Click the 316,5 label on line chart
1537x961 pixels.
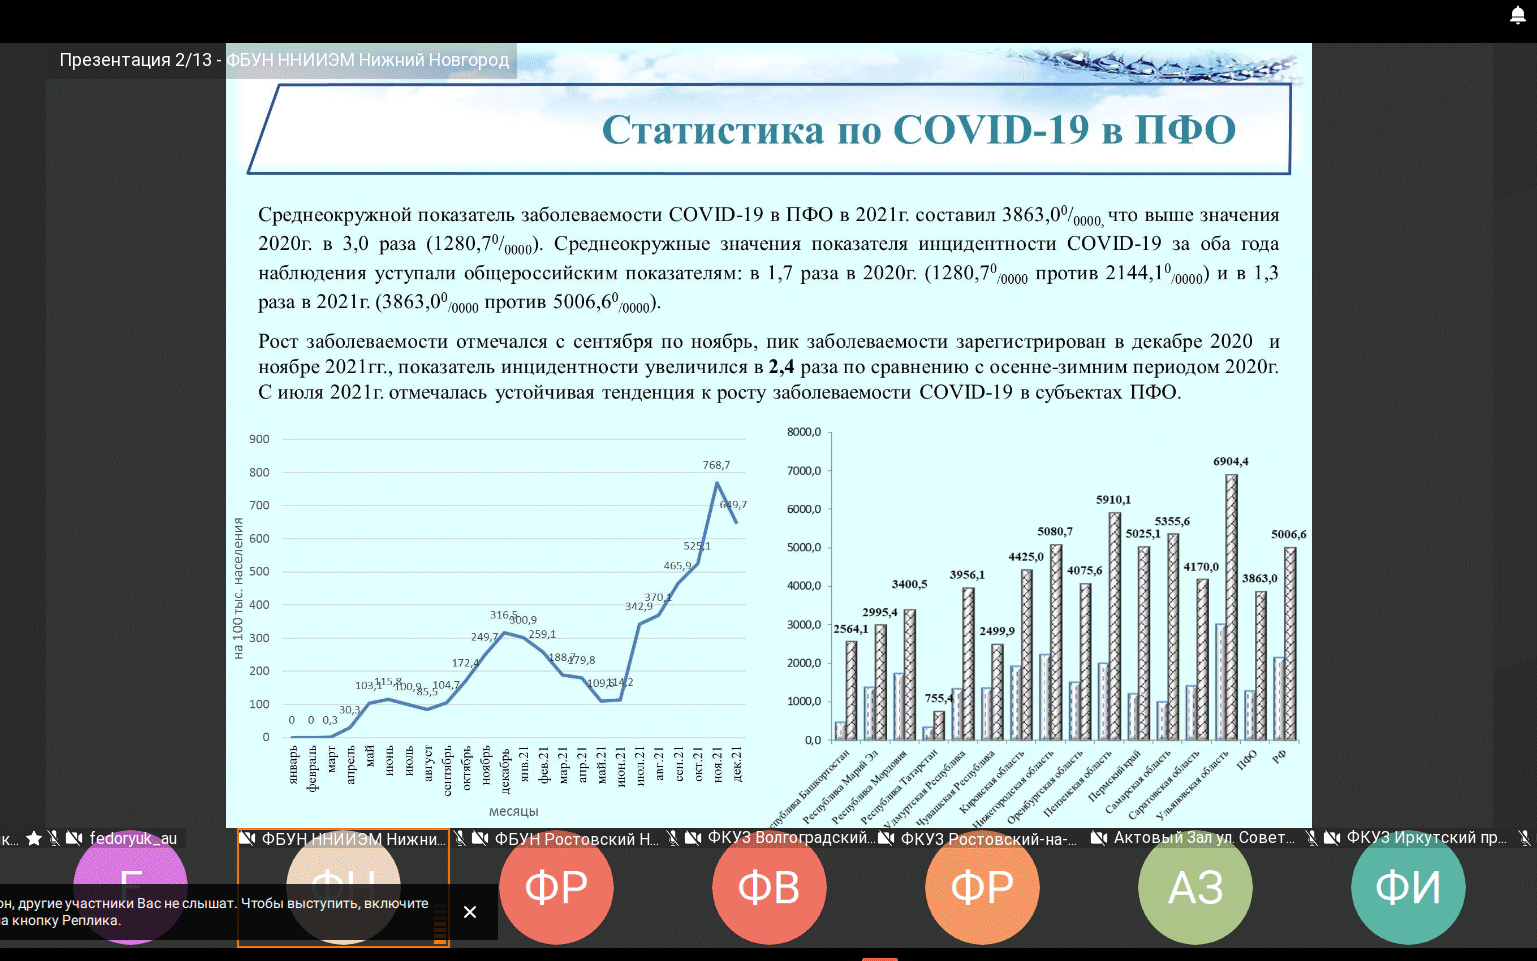tap(503, 615)
